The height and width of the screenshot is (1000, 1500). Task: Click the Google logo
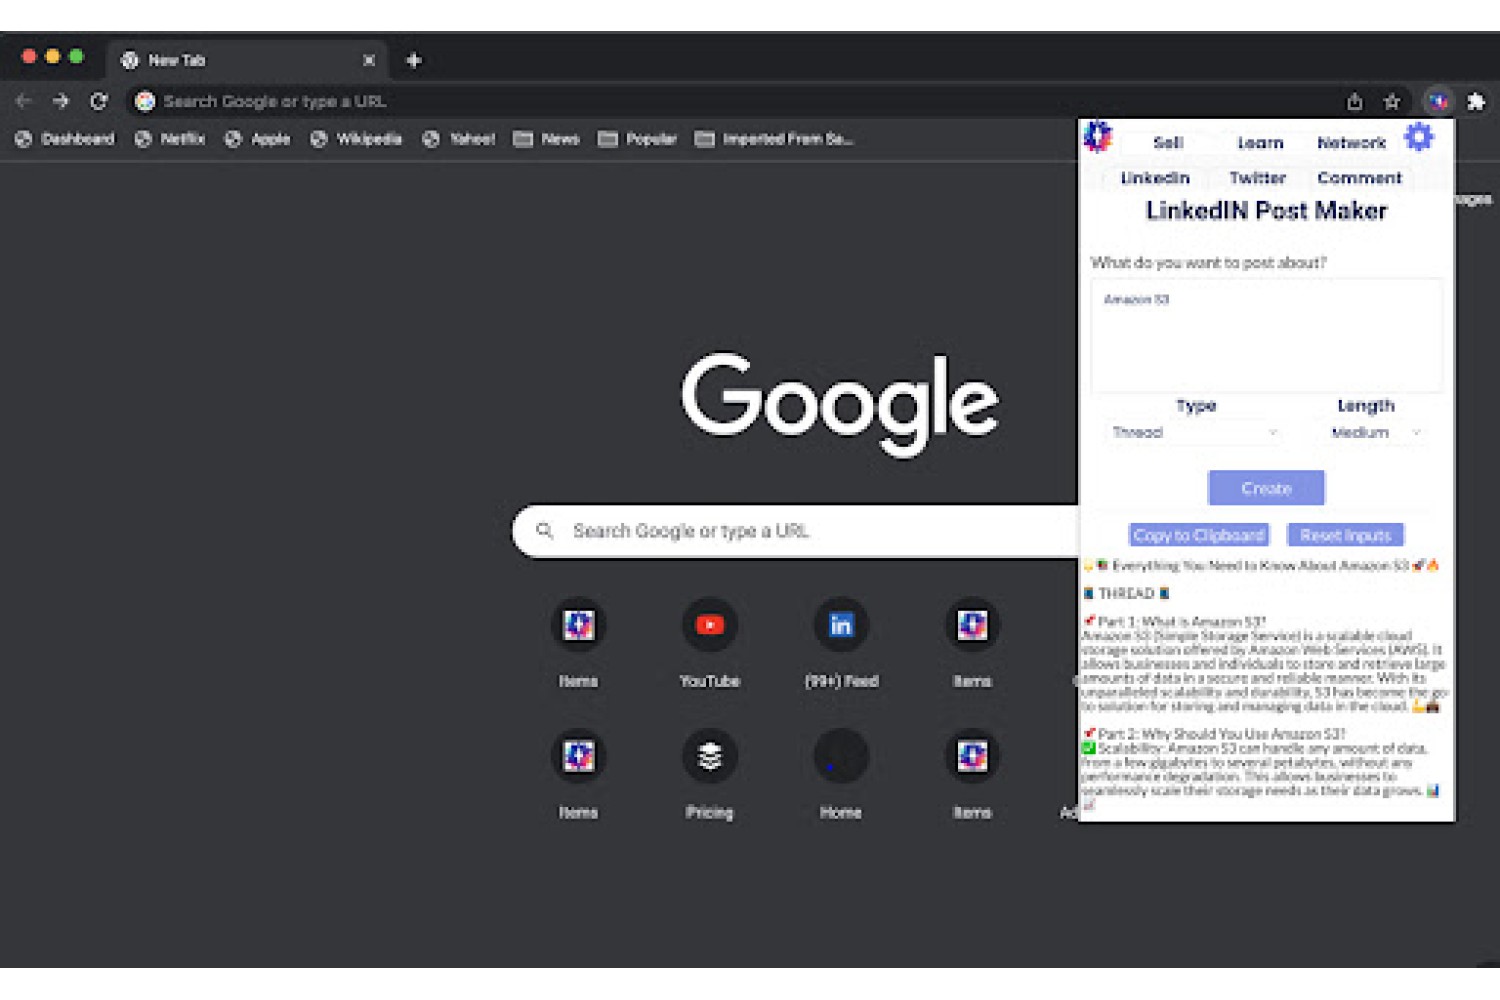pyautogui.click(x=840, y=403)
